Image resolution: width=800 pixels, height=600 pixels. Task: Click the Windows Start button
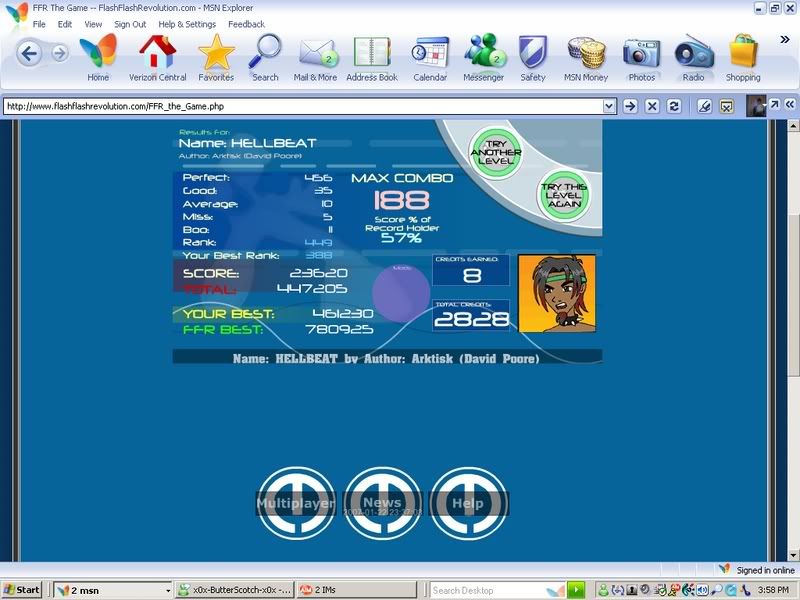(x=22, y=590)
